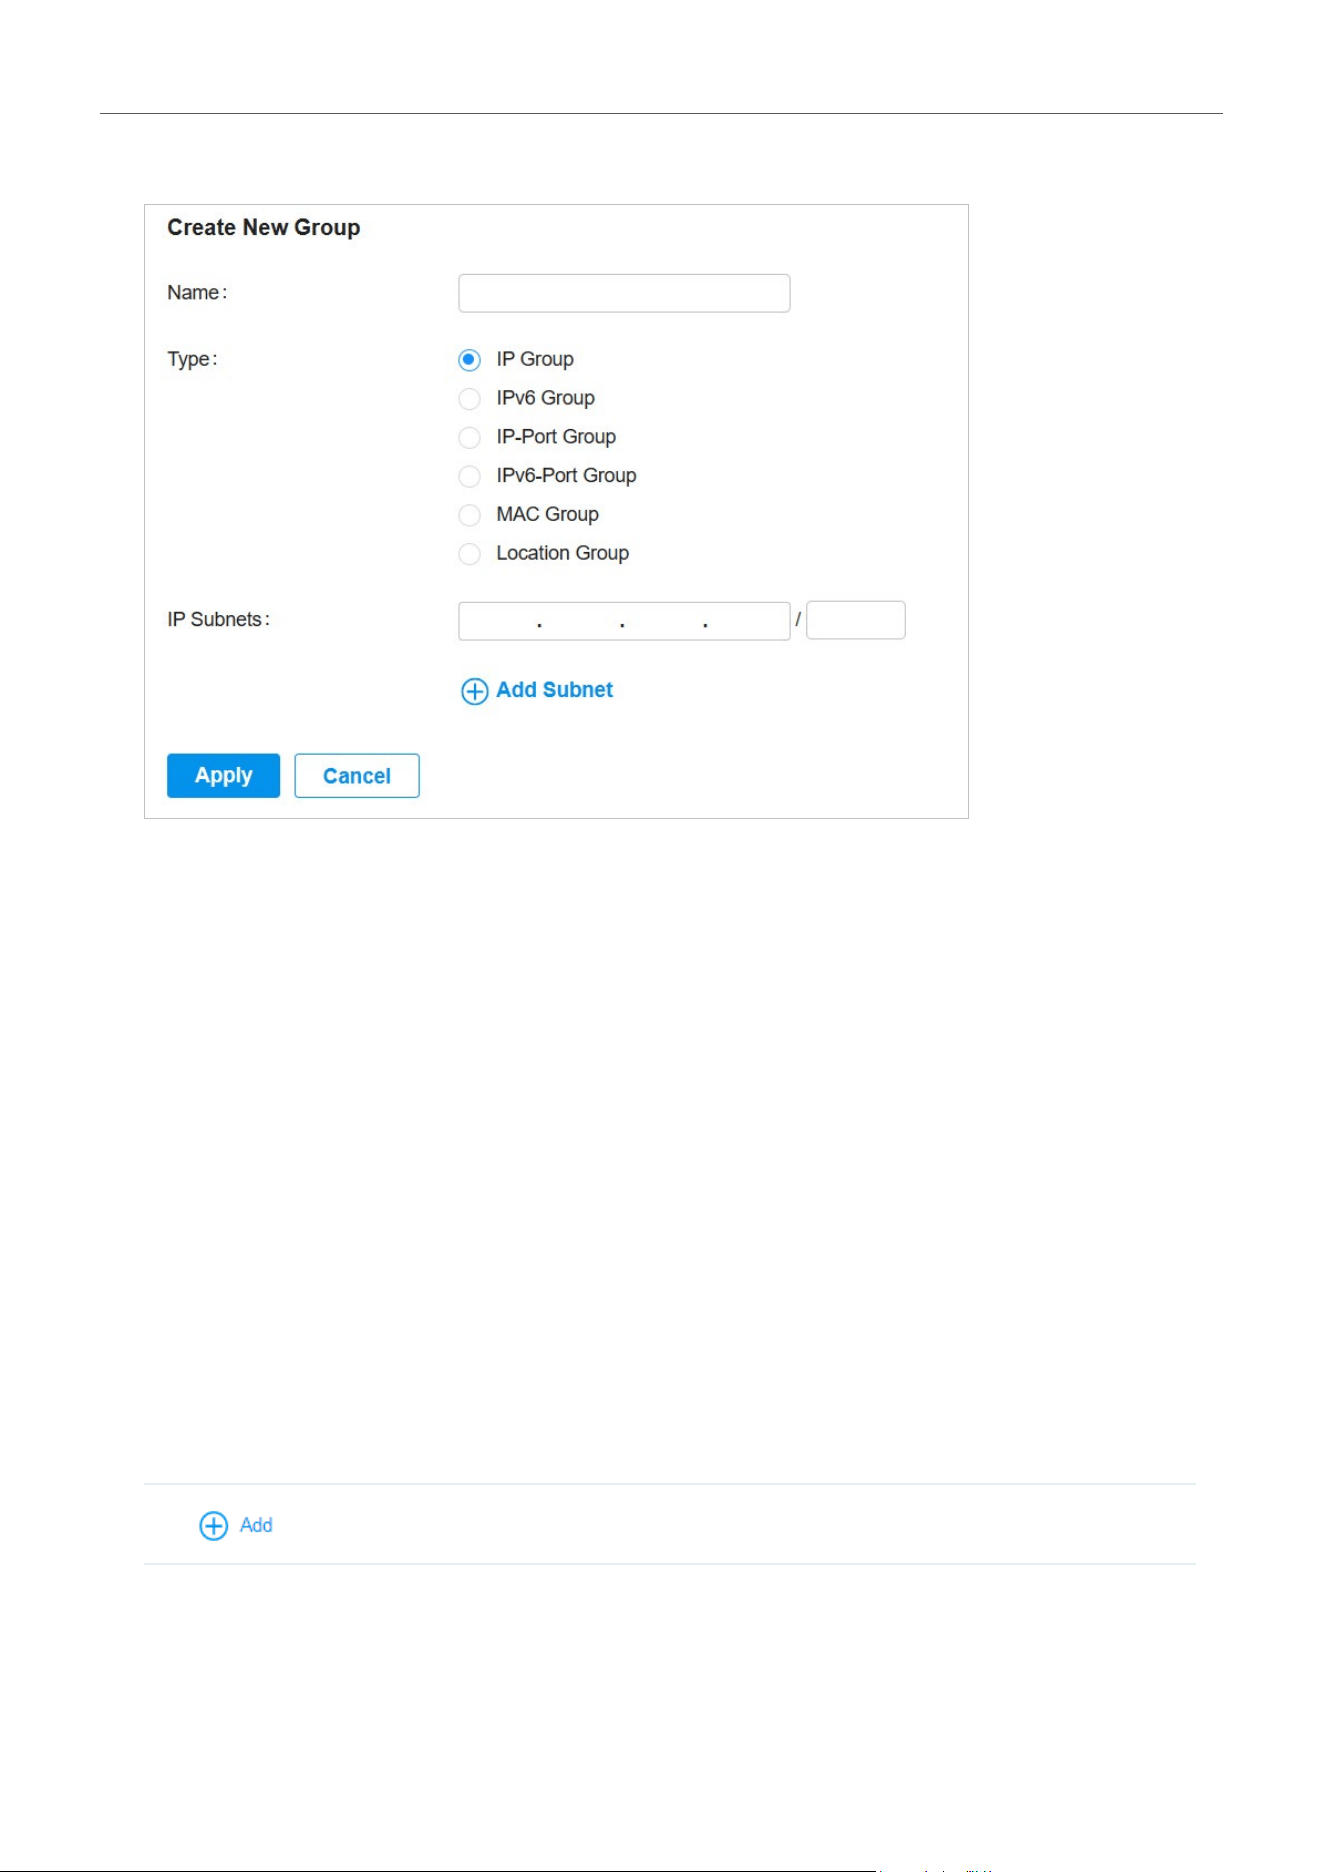Click the circled plus icon beside Add
The width and height of the screenshot is (1324, 1872).
point(214,1526)
